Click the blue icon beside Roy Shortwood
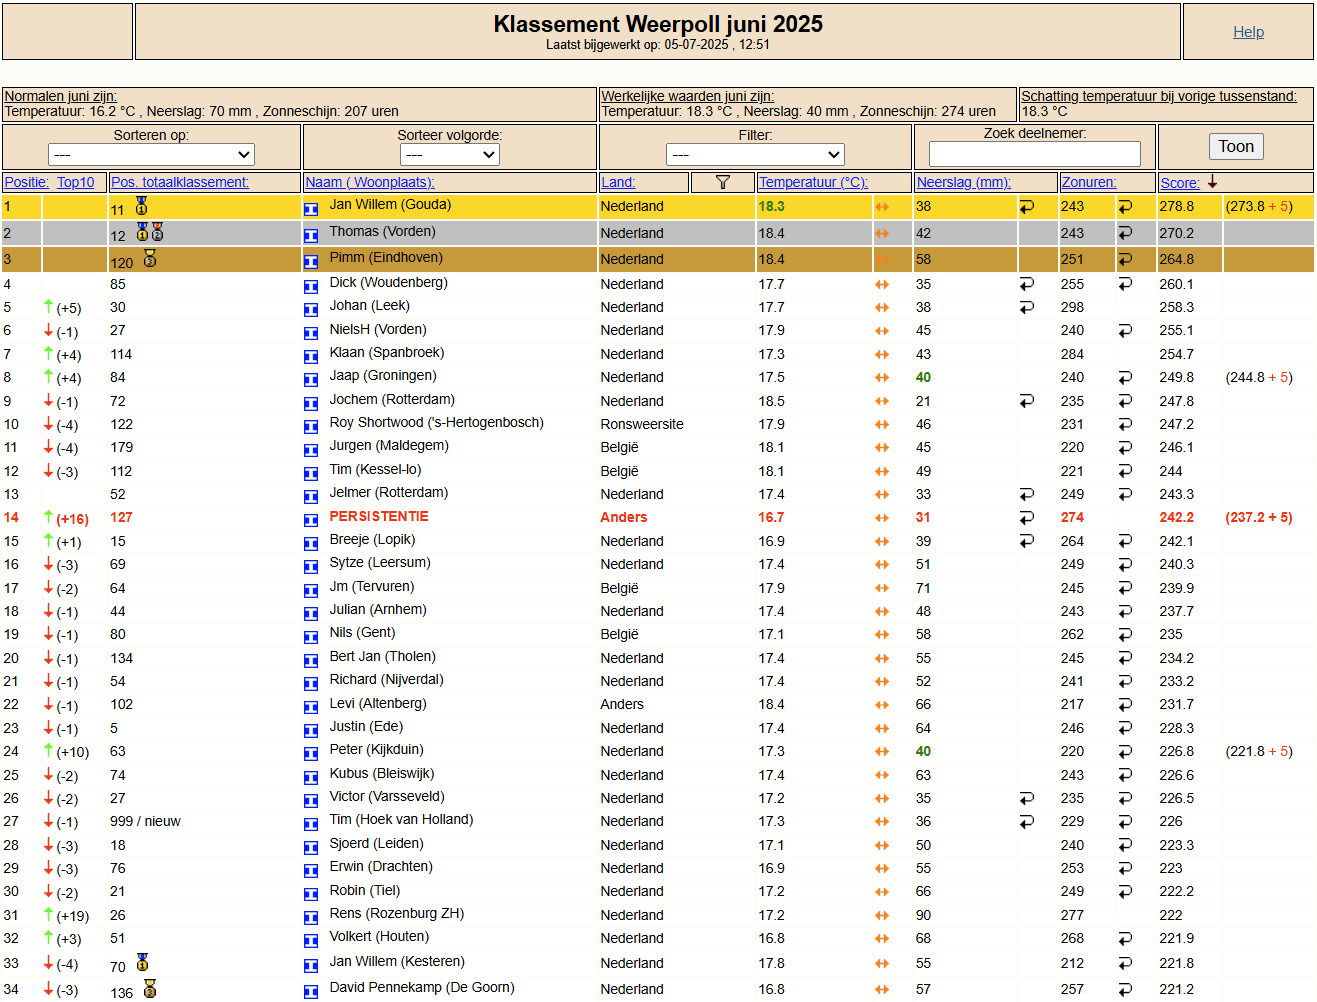This screenshot has height=1002, width=1317. coord(311,426)
